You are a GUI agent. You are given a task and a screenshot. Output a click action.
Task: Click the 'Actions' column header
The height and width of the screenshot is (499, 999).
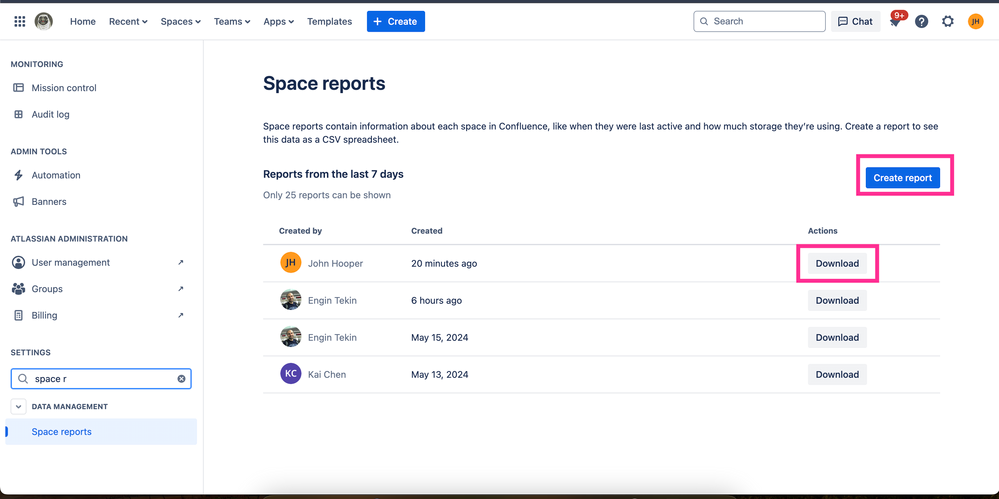pos(823,231)
